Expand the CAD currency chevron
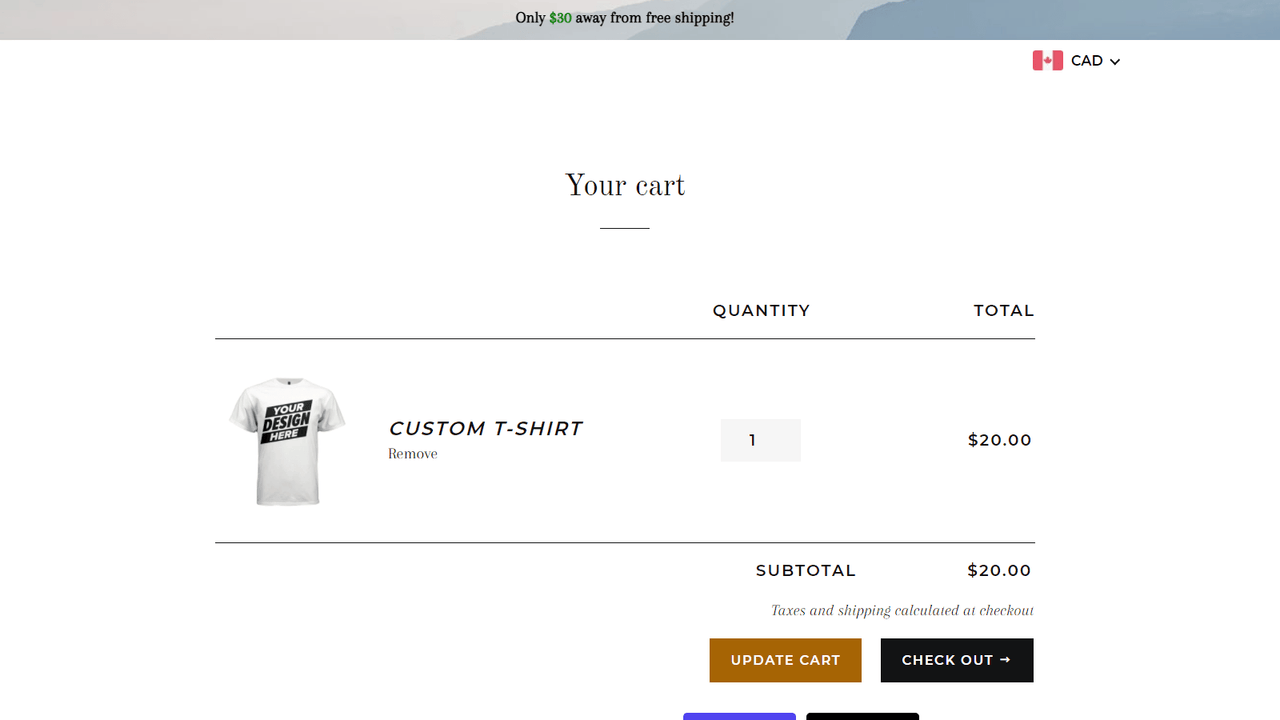This screenshot has height=720, width=1280. (x=1115, y=62)
